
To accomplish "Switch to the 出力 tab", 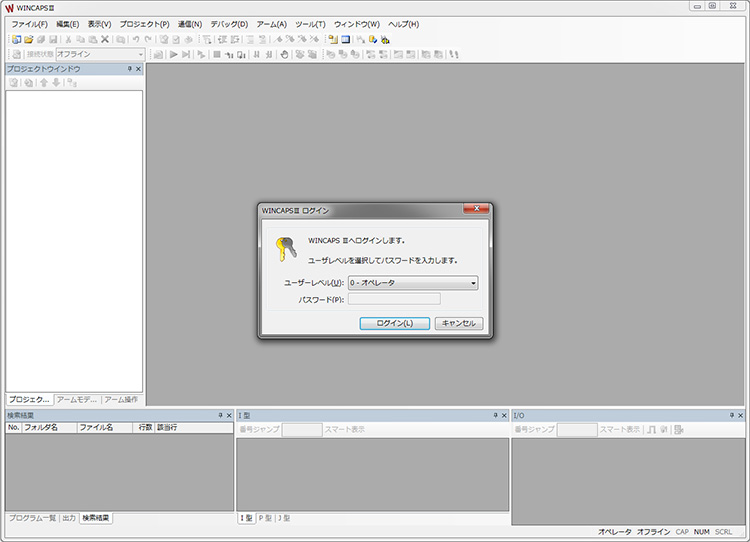I will coord(69,518).
